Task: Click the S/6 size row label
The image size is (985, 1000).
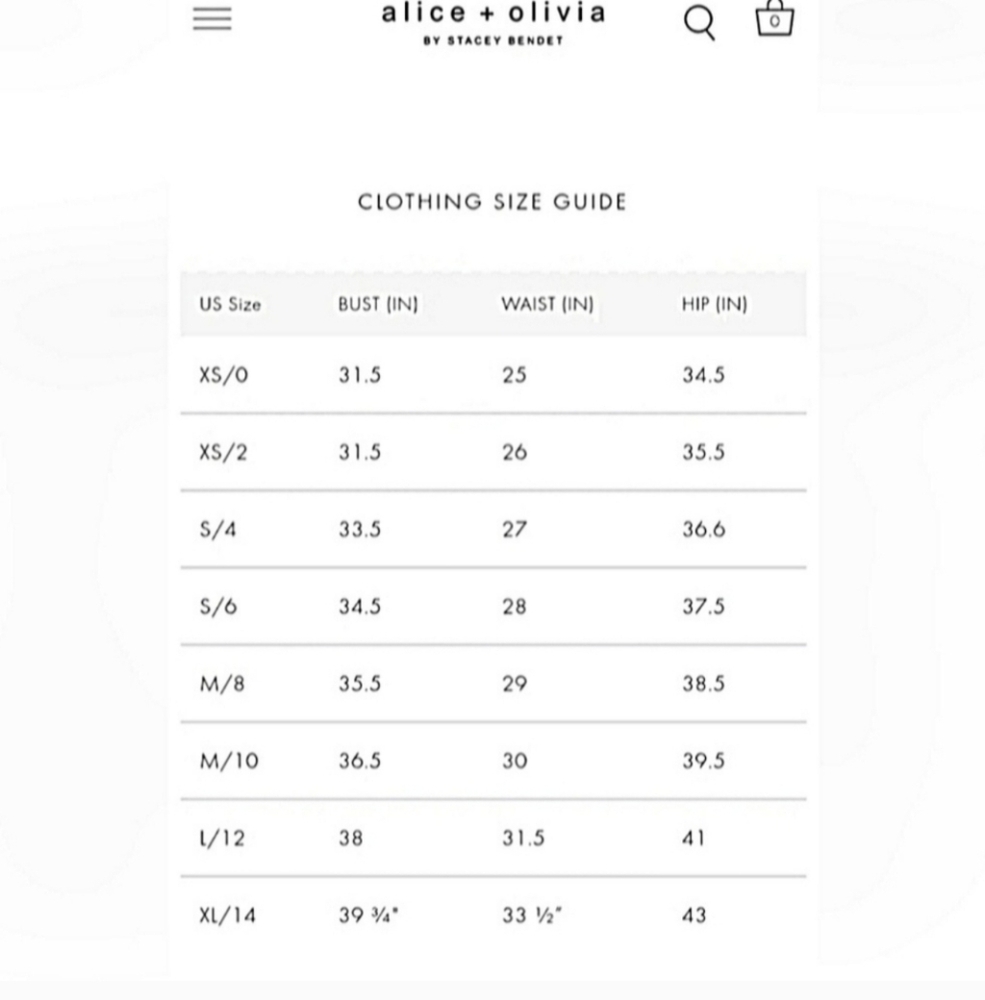Action: coord(218,607)
